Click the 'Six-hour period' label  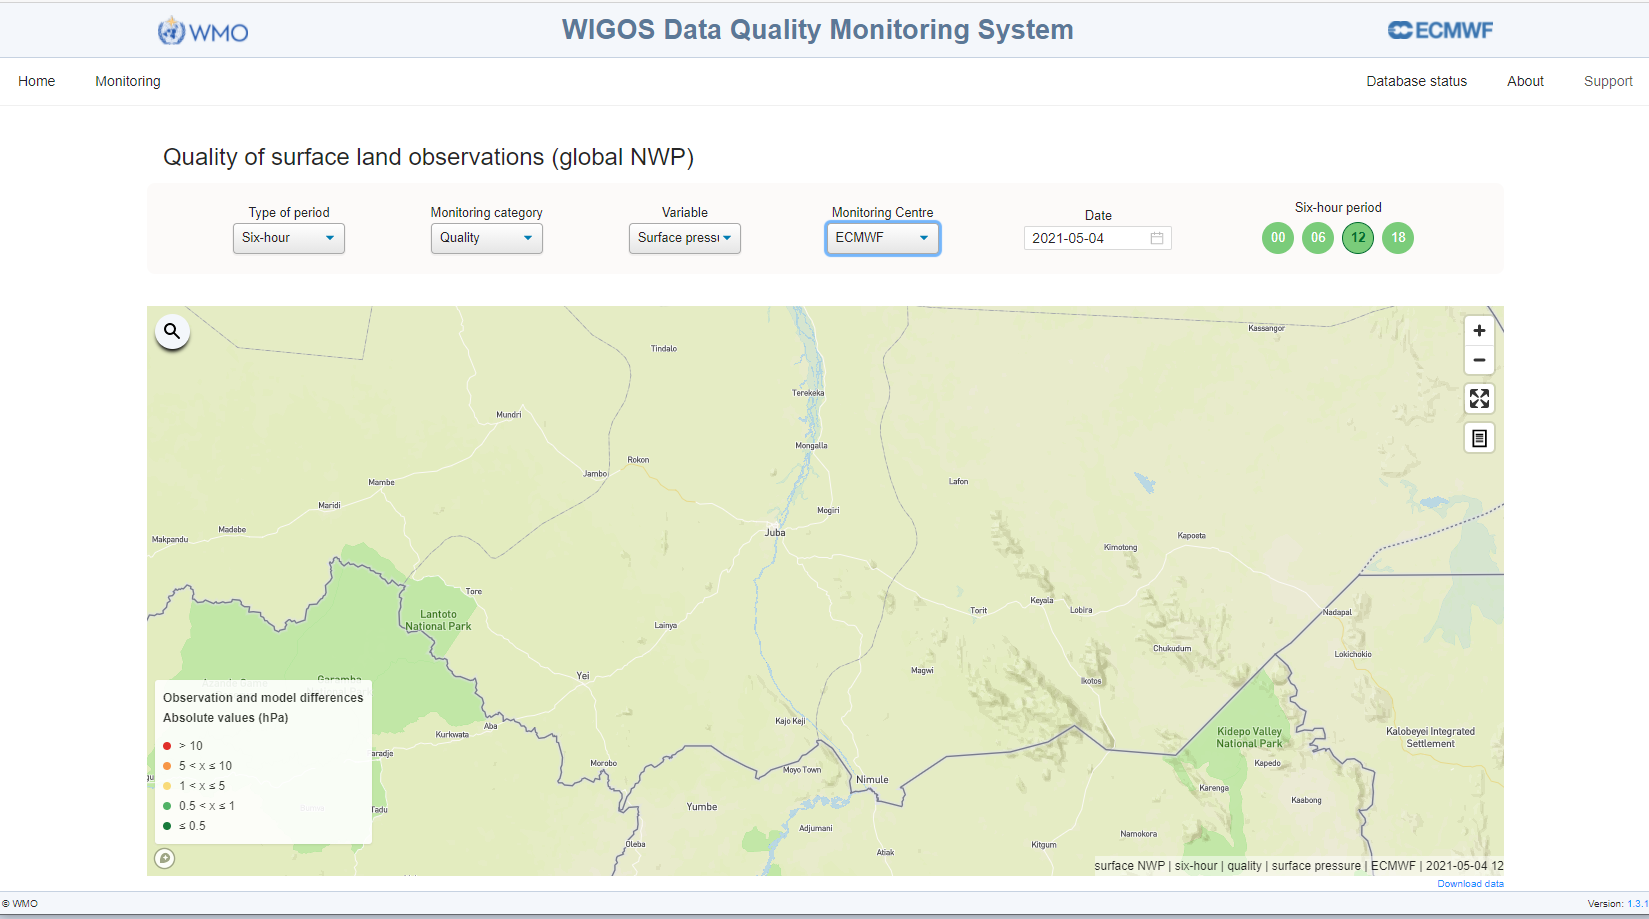click(1338, 208)
